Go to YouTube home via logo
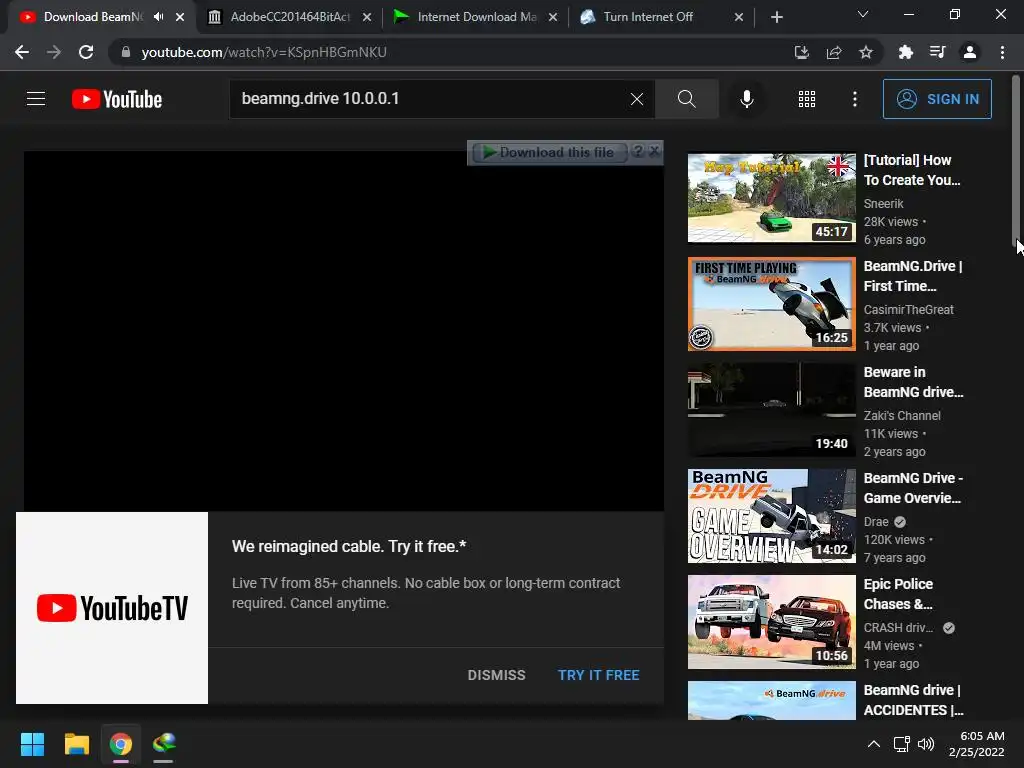1024x768 pixels. [117, 99]
